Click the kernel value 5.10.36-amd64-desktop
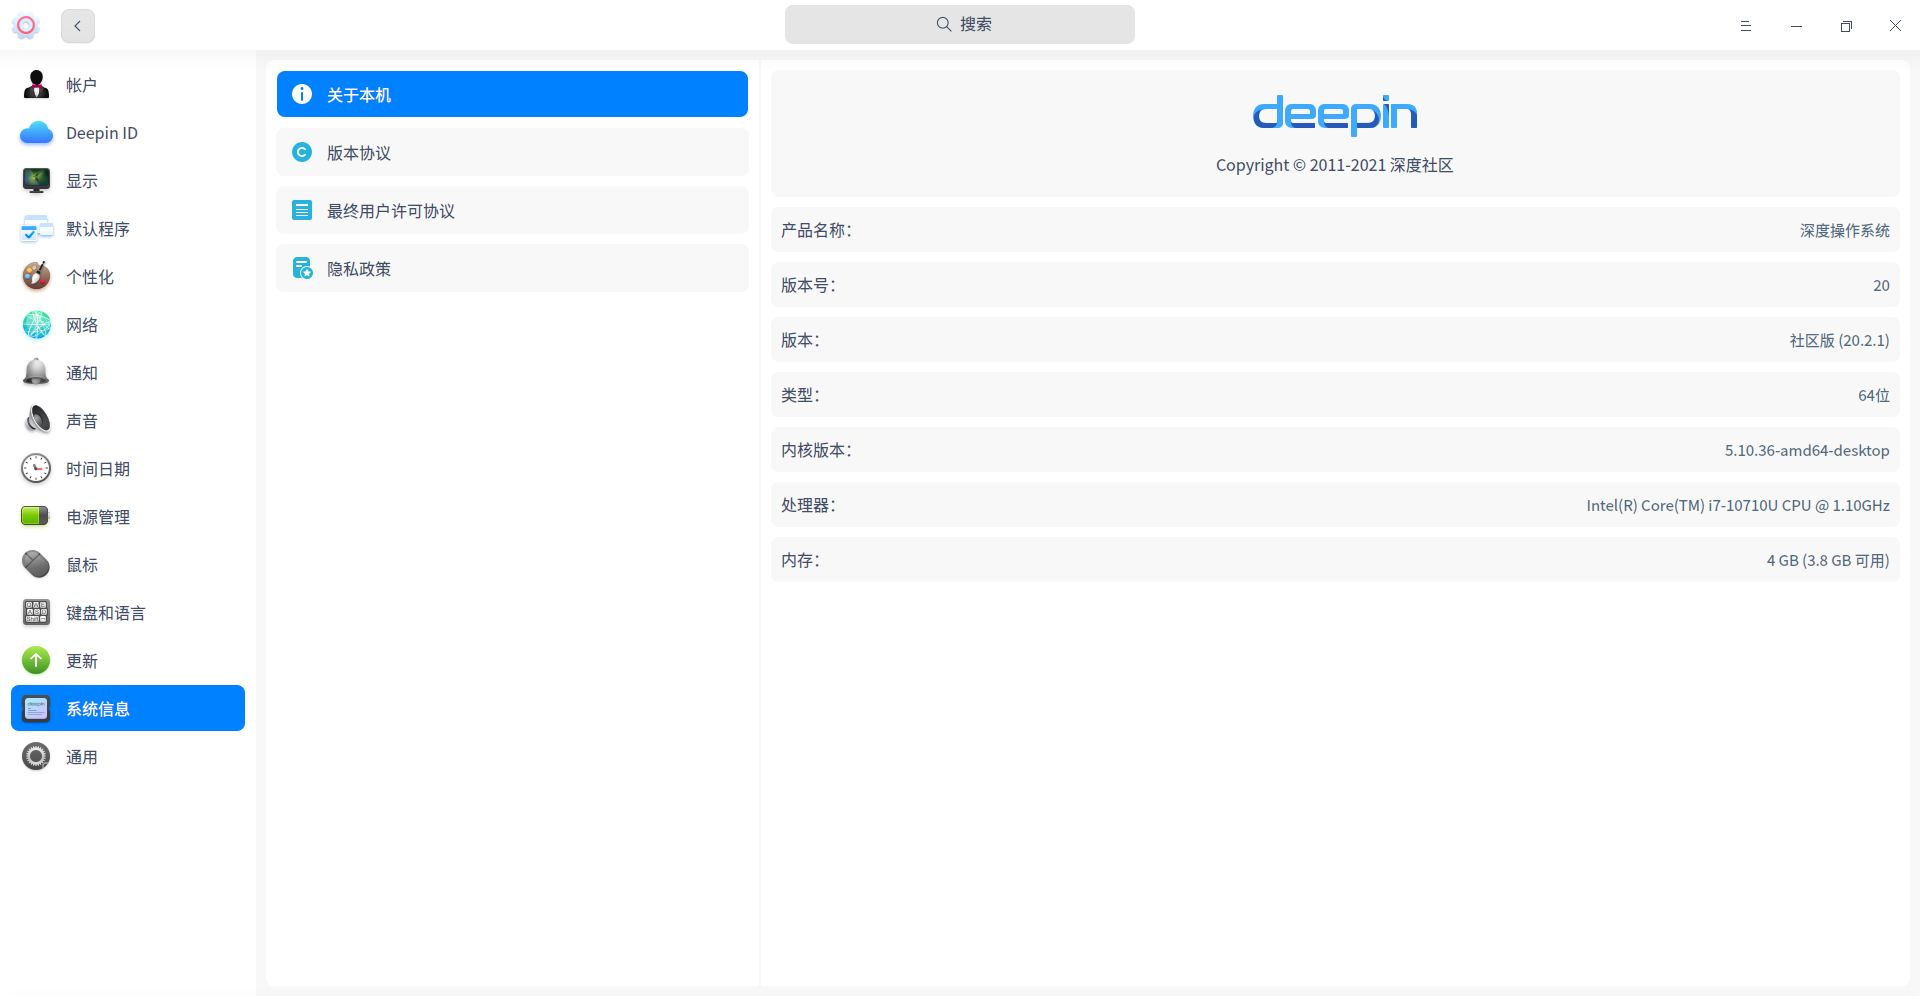The image size is (1920, 996). 1807,450
